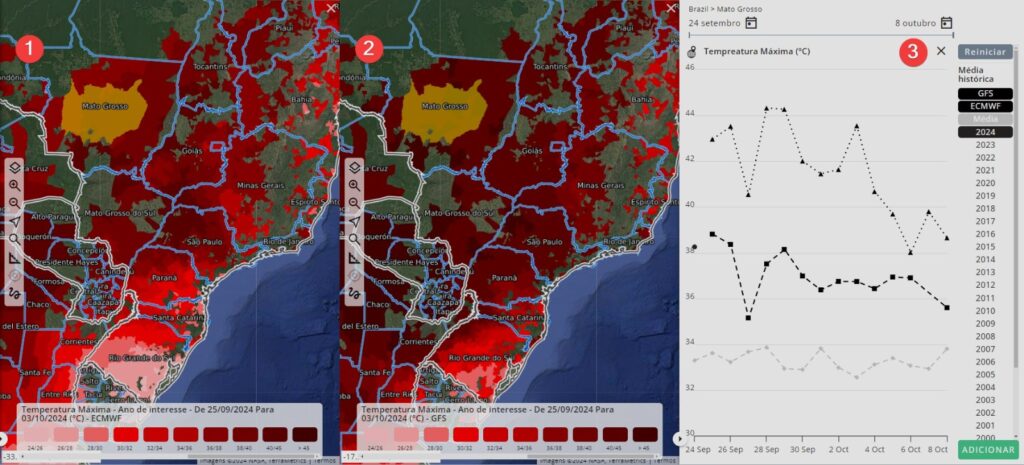Toggle year 2023 in historical list
The image size is (1024, 465).
(985, 145)
